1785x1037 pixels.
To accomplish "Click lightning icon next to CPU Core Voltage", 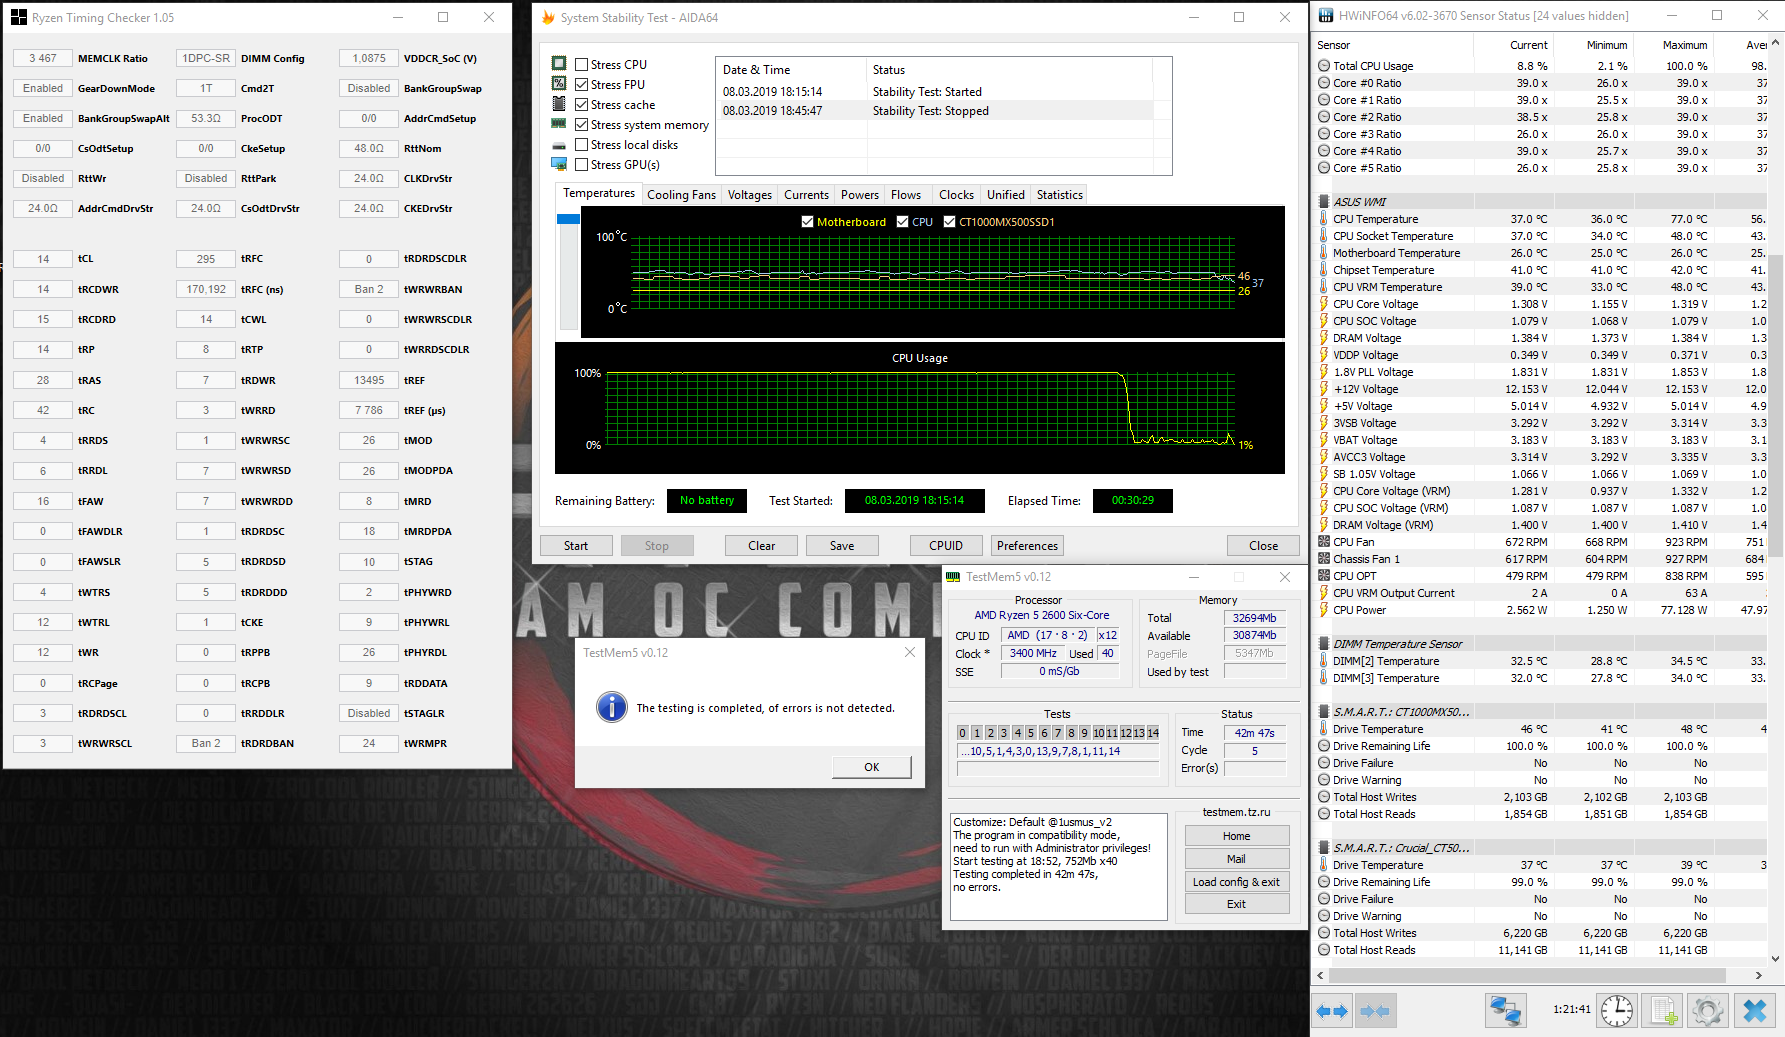I will (1324, 304).
